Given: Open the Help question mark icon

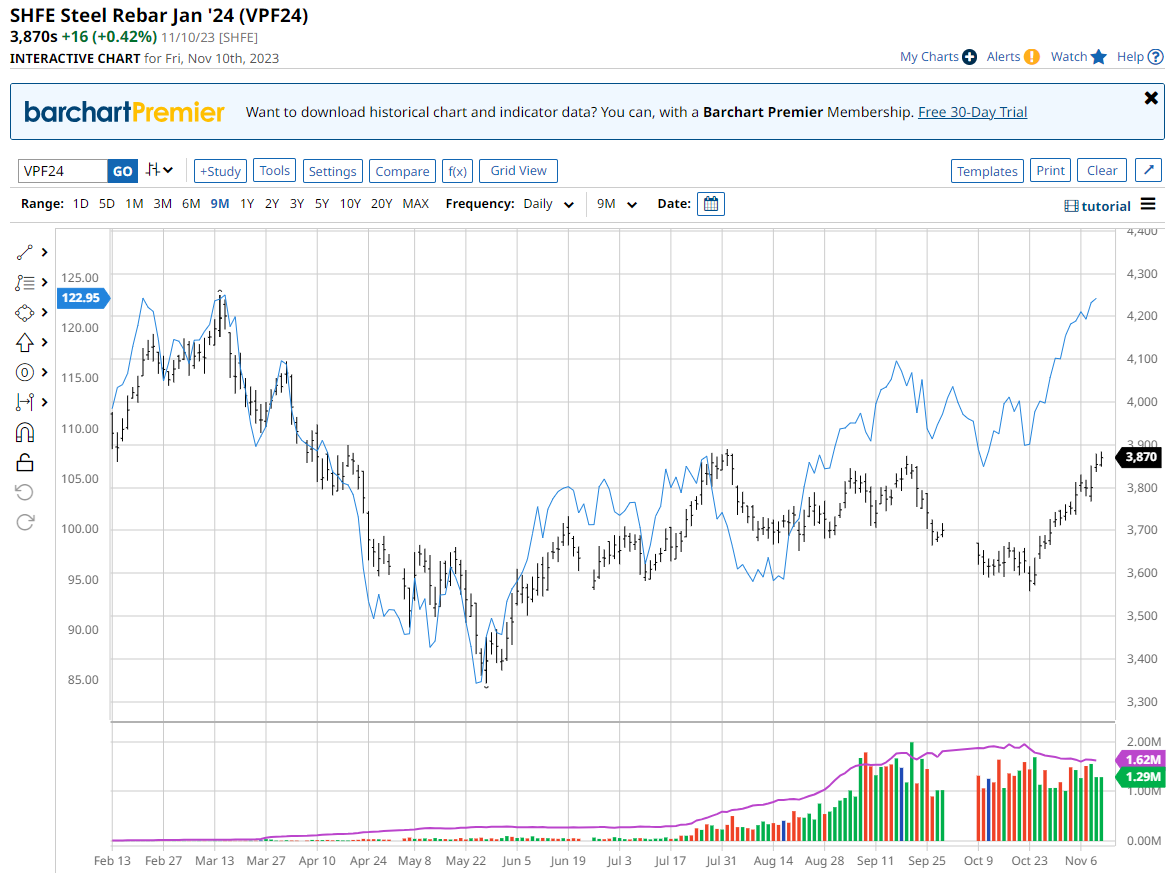Looking at the screenshot, I should pyautogui.click(x=1155, y=57).
